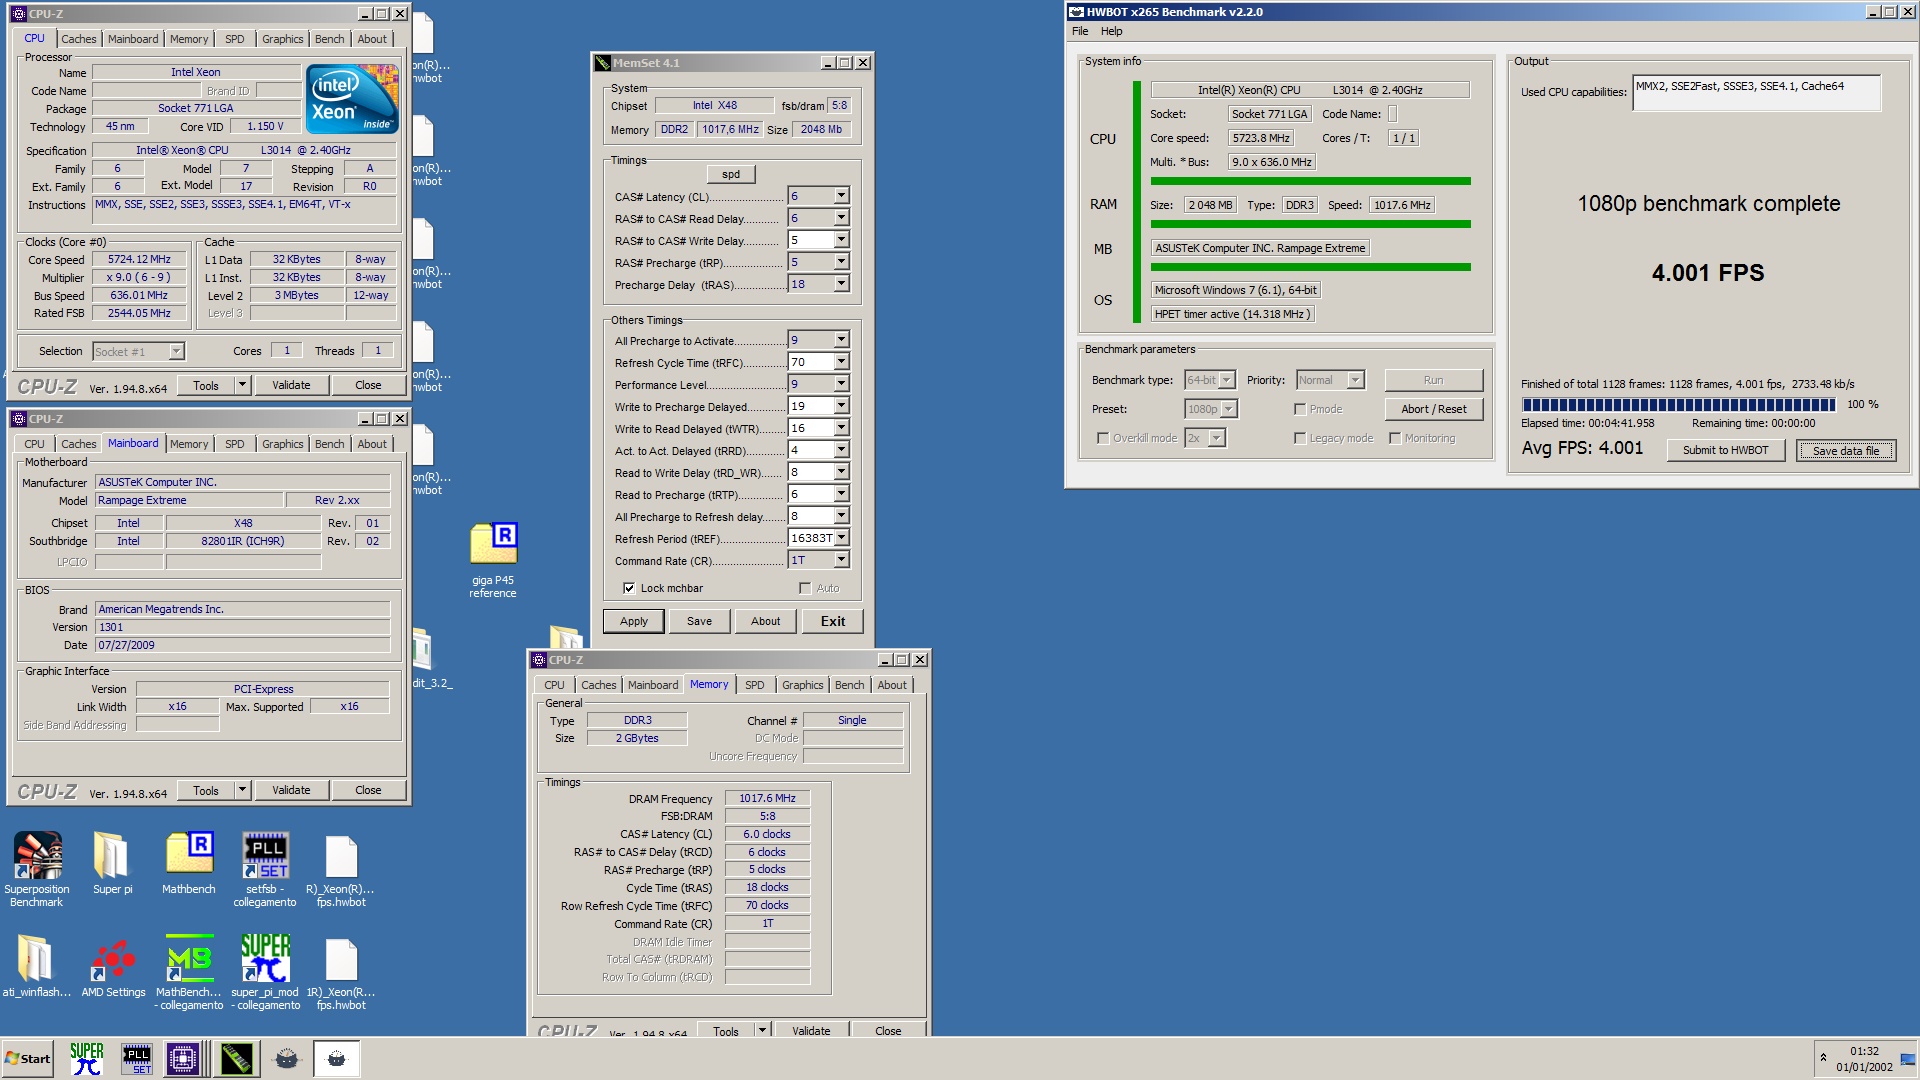Viewport: 1920px width, 1080px height.
Task: Click the Intel Xeon inside logo
Action: [352, 99]
